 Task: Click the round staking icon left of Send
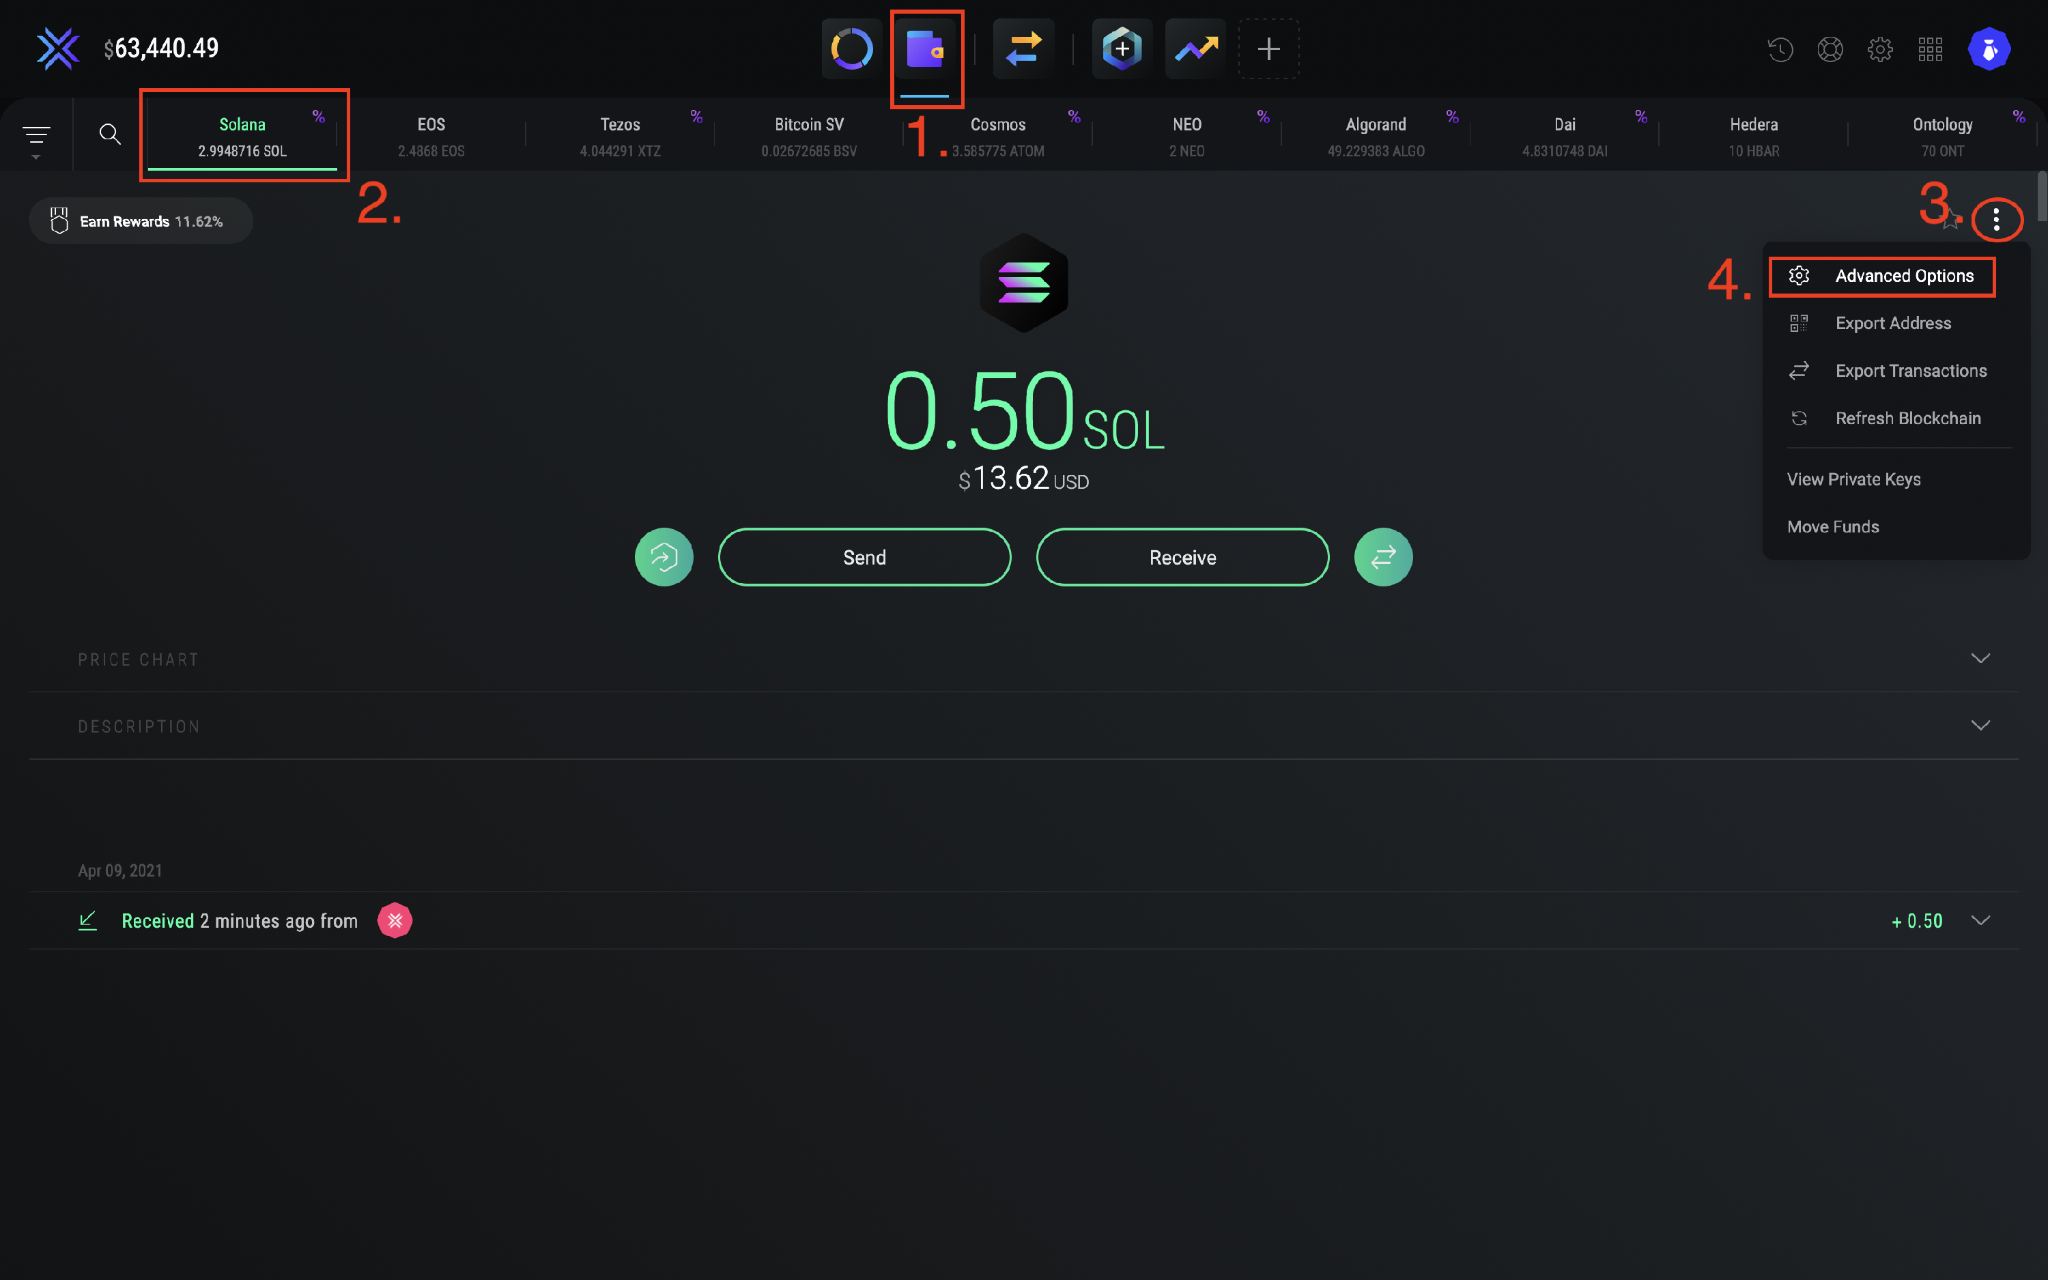click(664, 557)
